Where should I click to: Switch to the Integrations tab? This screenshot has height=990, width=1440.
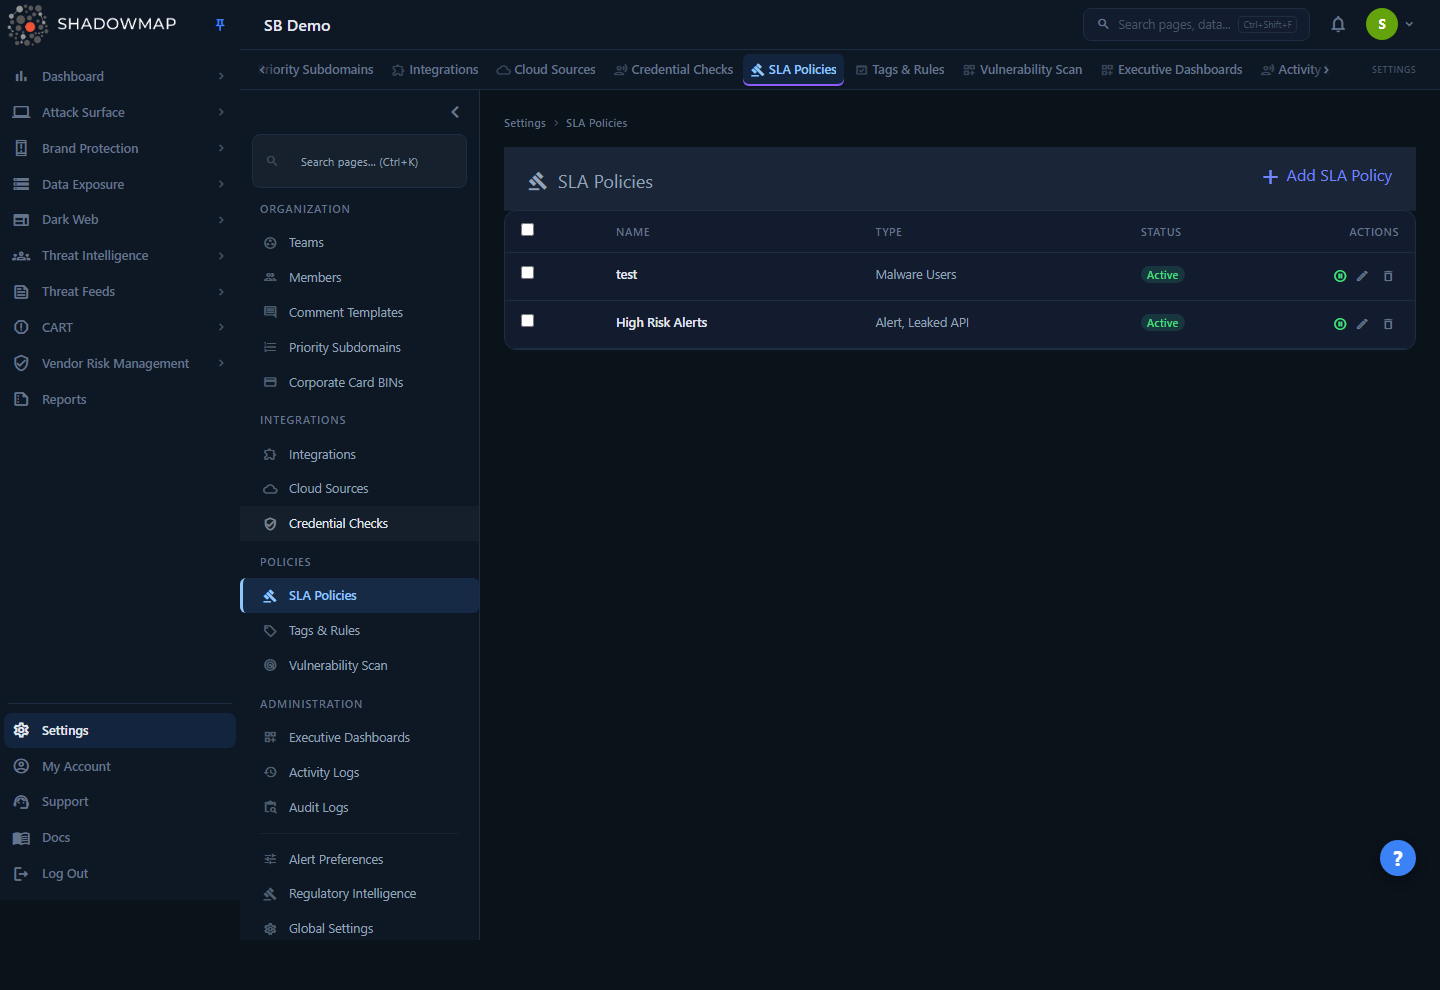coord(435,70)
